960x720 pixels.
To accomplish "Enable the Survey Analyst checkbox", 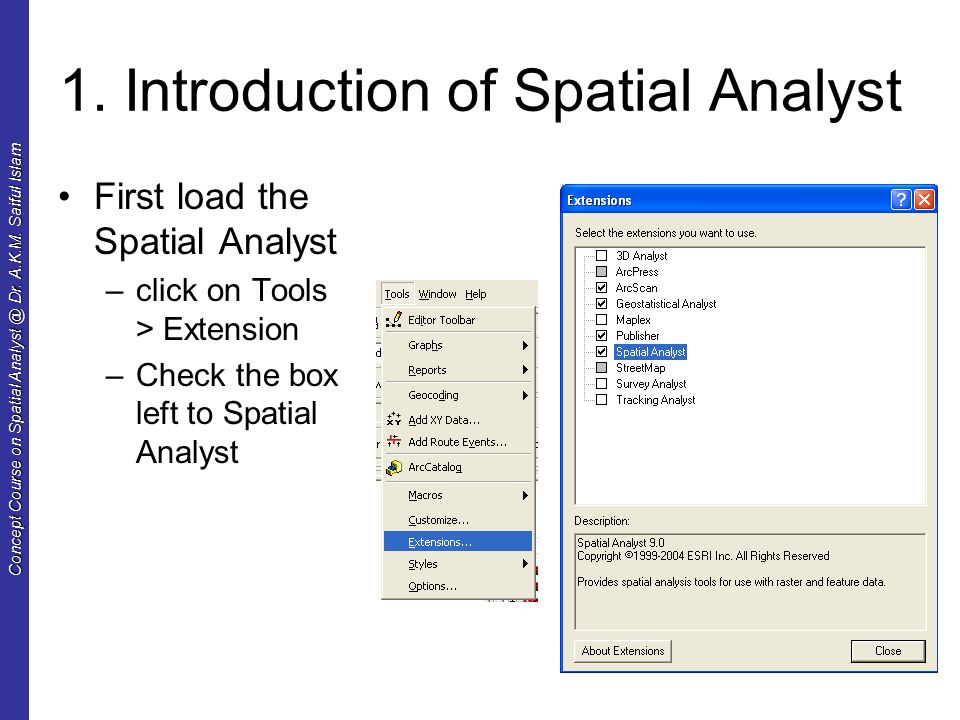I will [x=602, y=383].
